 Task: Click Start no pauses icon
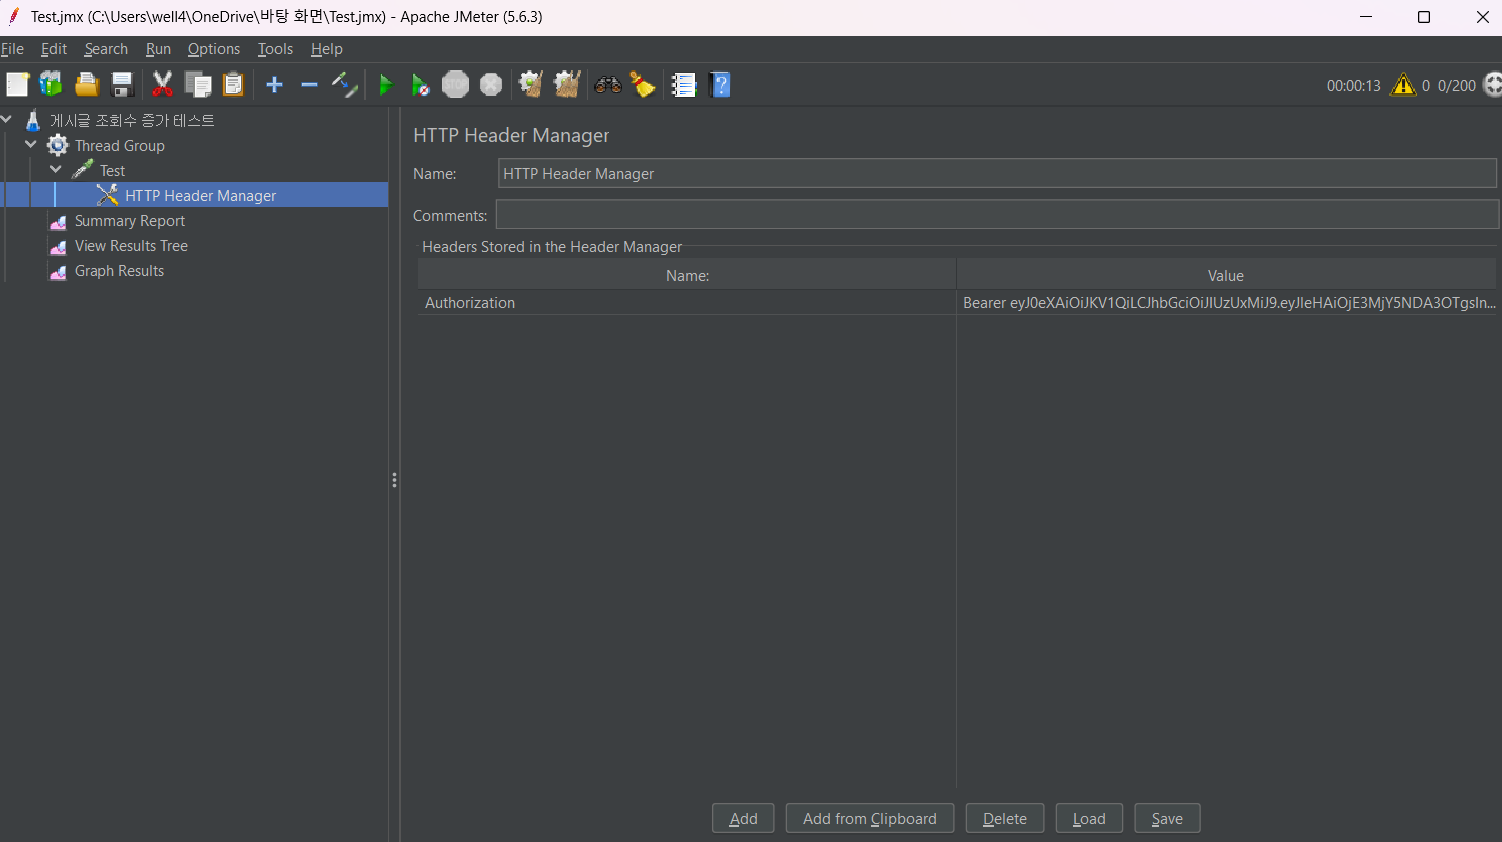420,85
